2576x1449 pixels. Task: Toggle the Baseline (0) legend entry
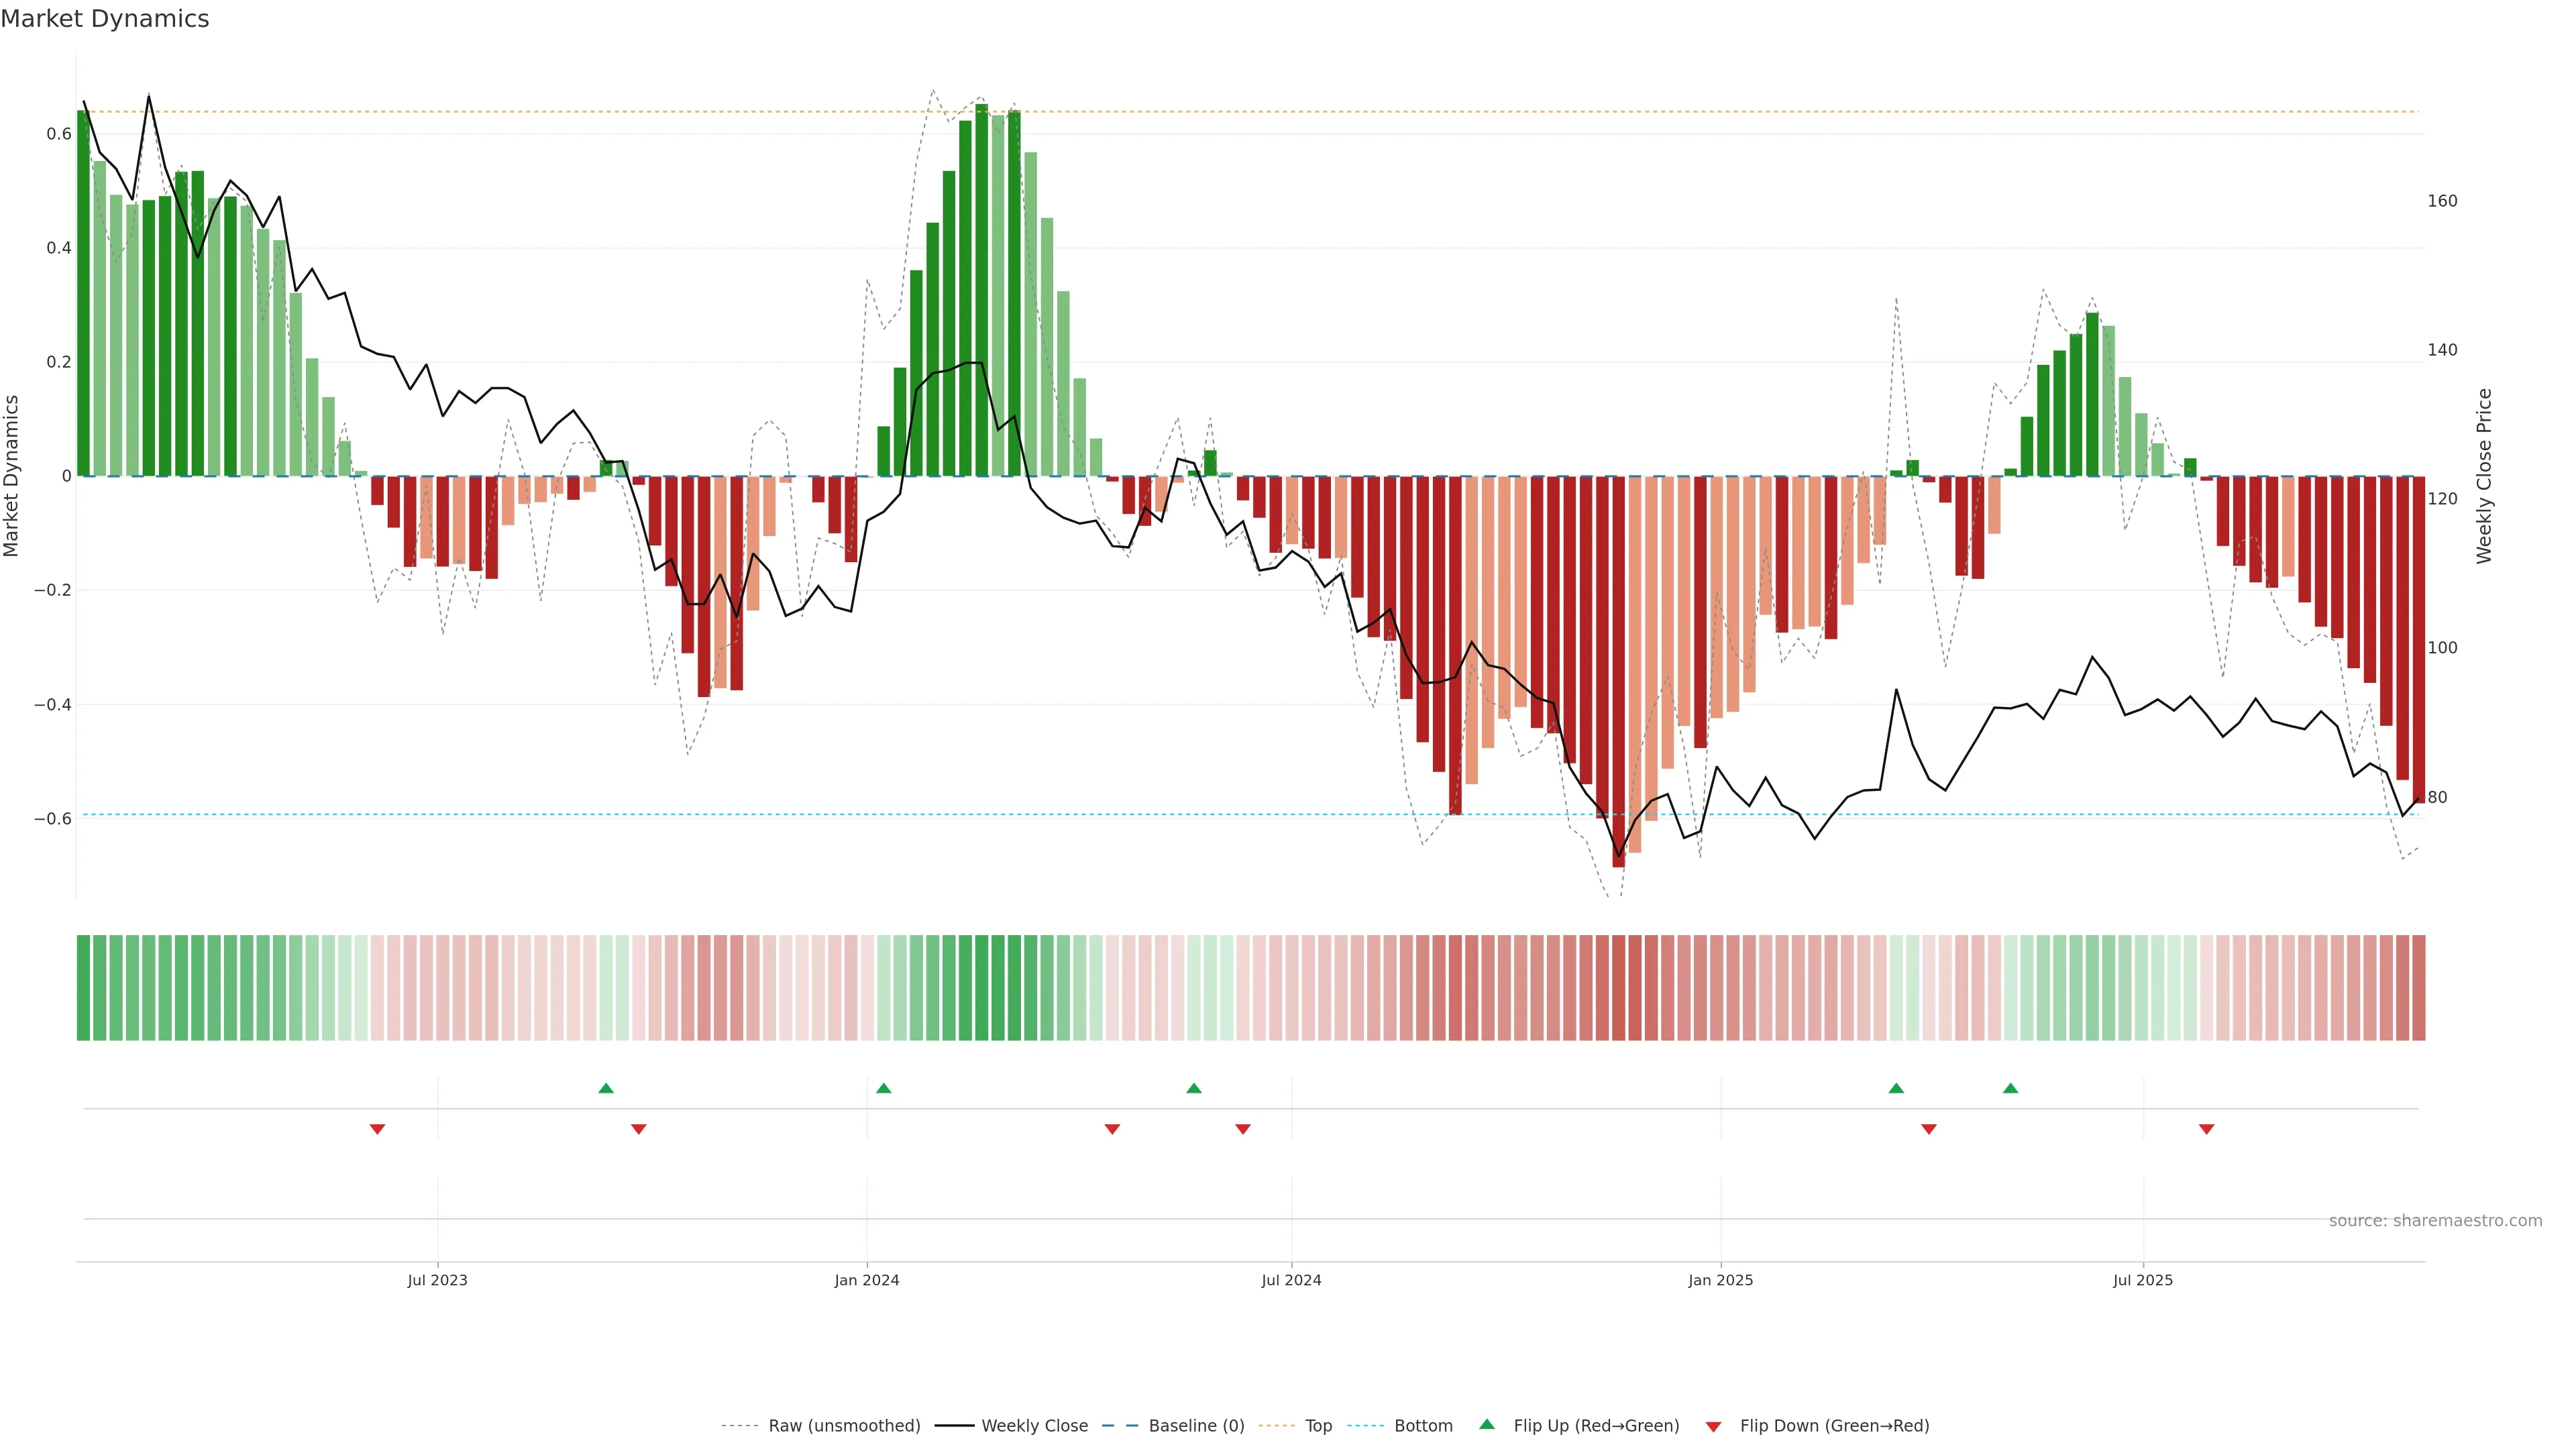click(1196, 1425)
